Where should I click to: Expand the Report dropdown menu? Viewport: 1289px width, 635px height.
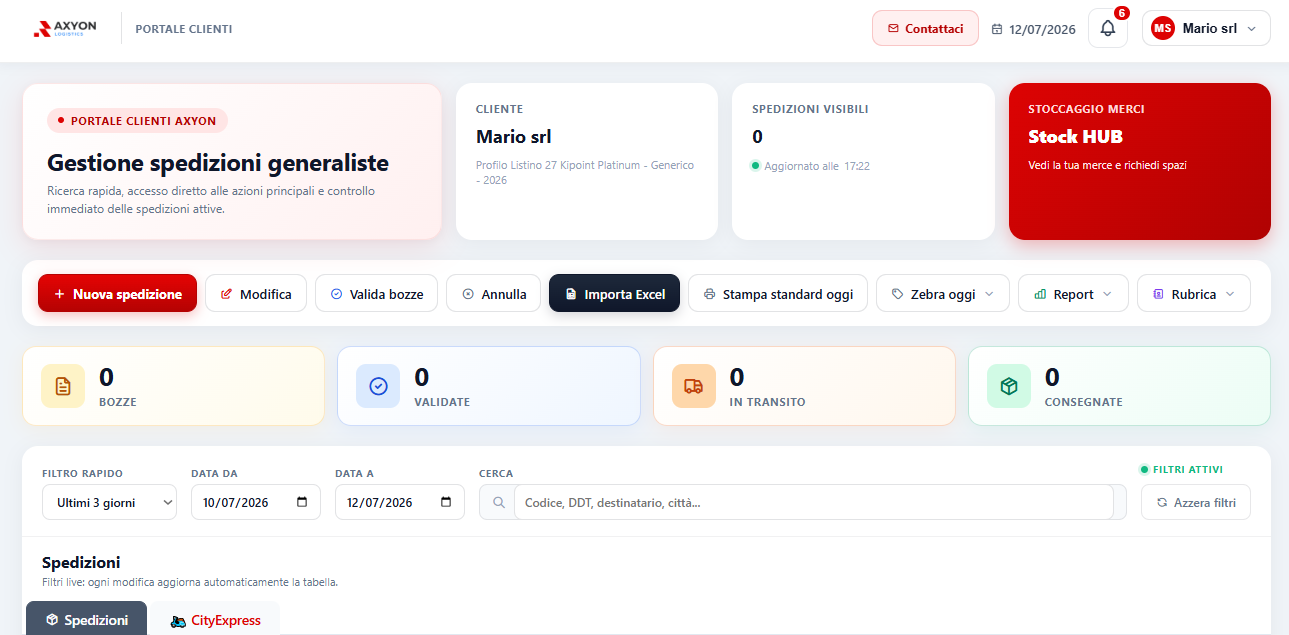[x=1107, y=294]
